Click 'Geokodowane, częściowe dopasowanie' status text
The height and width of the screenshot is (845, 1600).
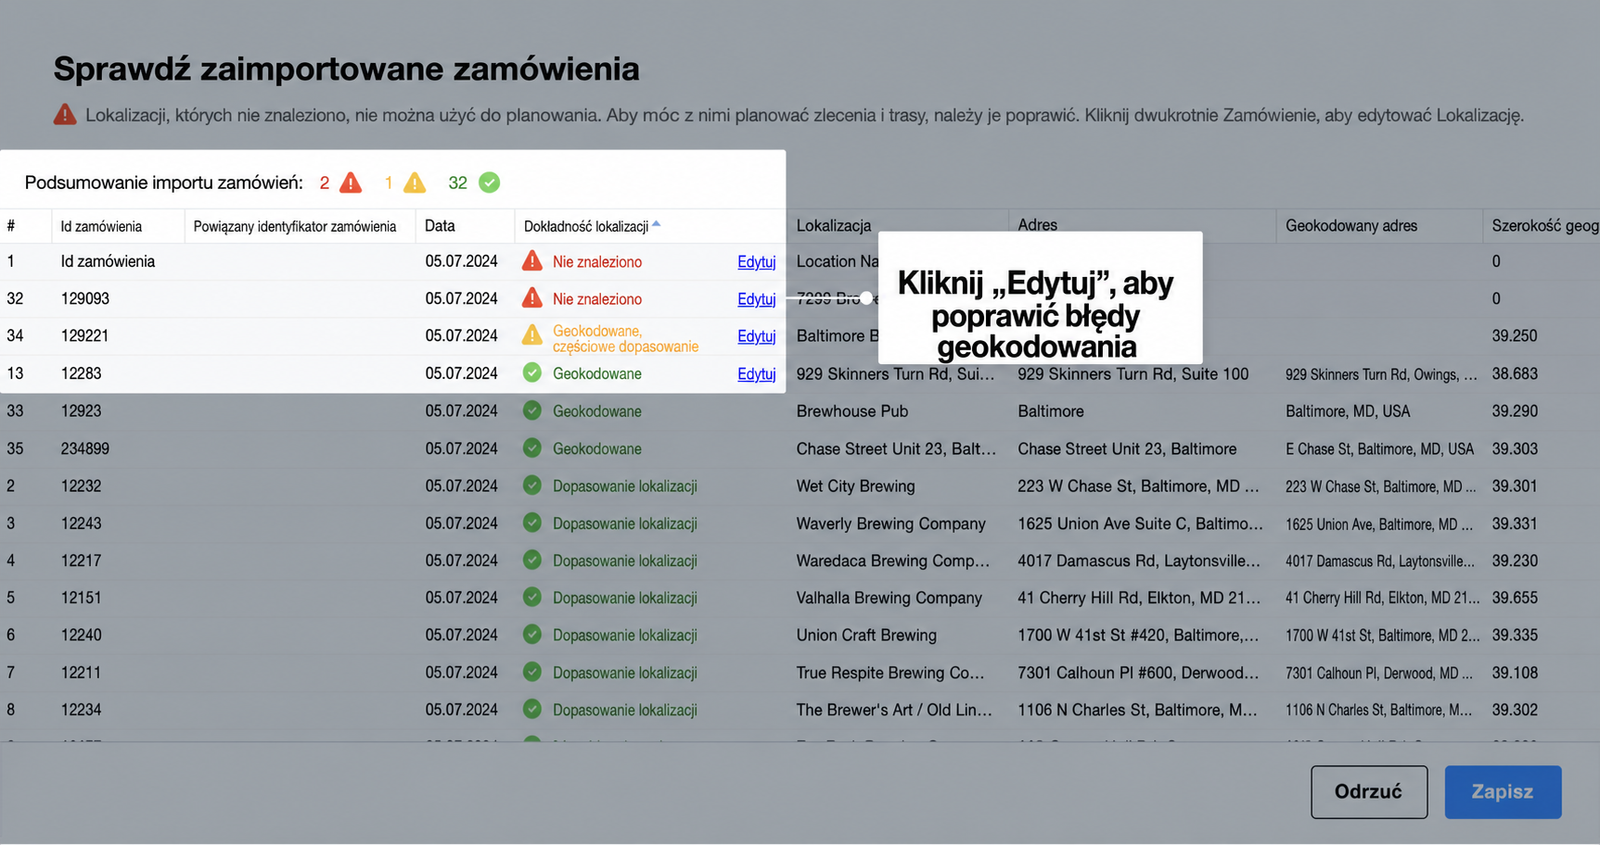tap(626, 339)
